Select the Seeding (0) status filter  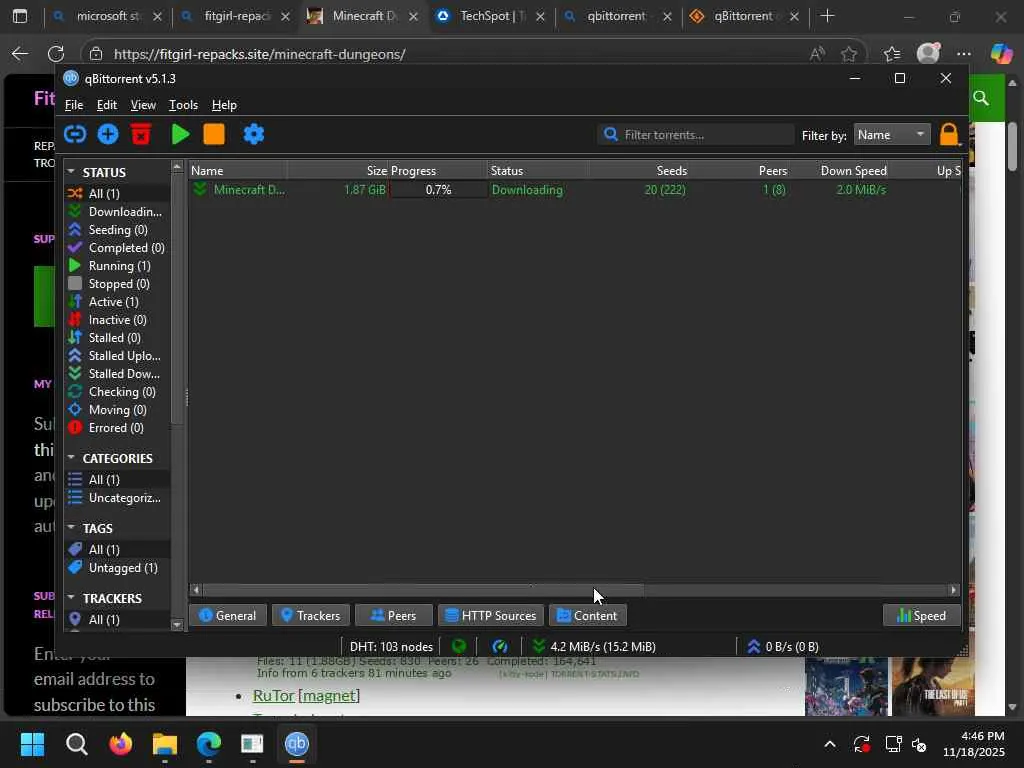[x=118, y=230]
